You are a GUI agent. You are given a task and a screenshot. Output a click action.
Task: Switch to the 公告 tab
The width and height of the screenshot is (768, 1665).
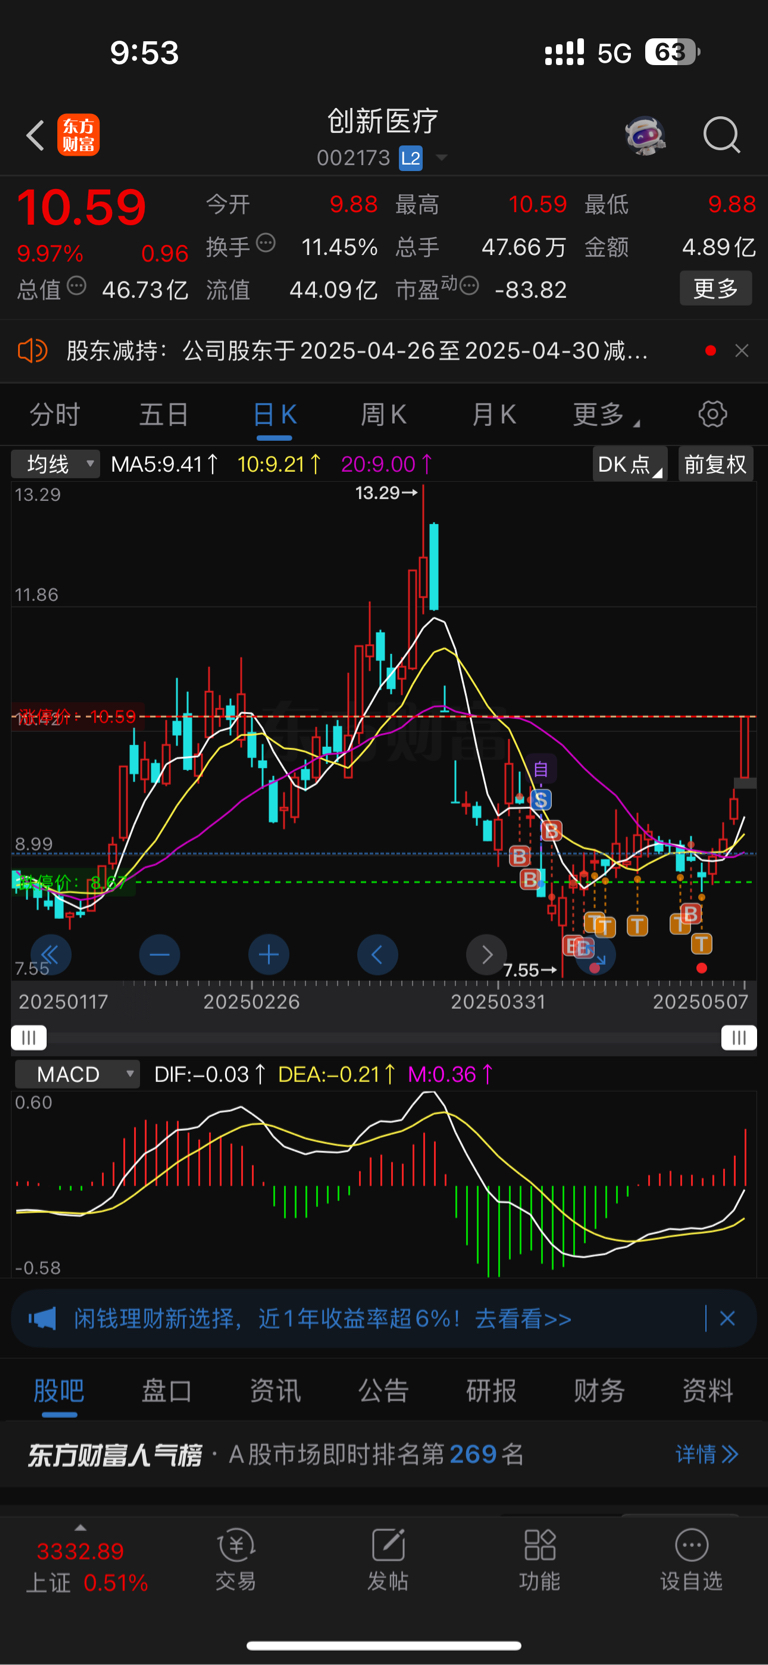coord(384,1390)
